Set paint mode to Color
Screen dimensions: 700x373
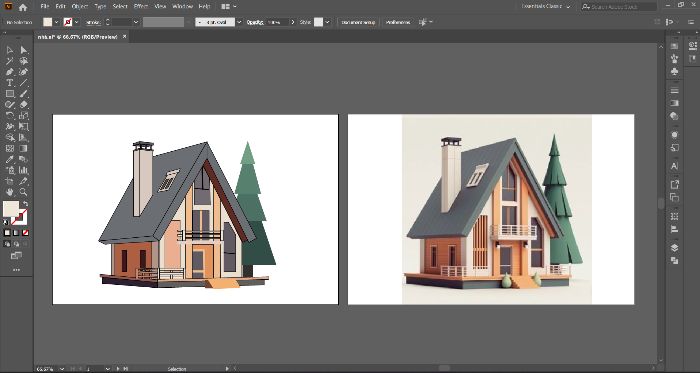[7, 233]
